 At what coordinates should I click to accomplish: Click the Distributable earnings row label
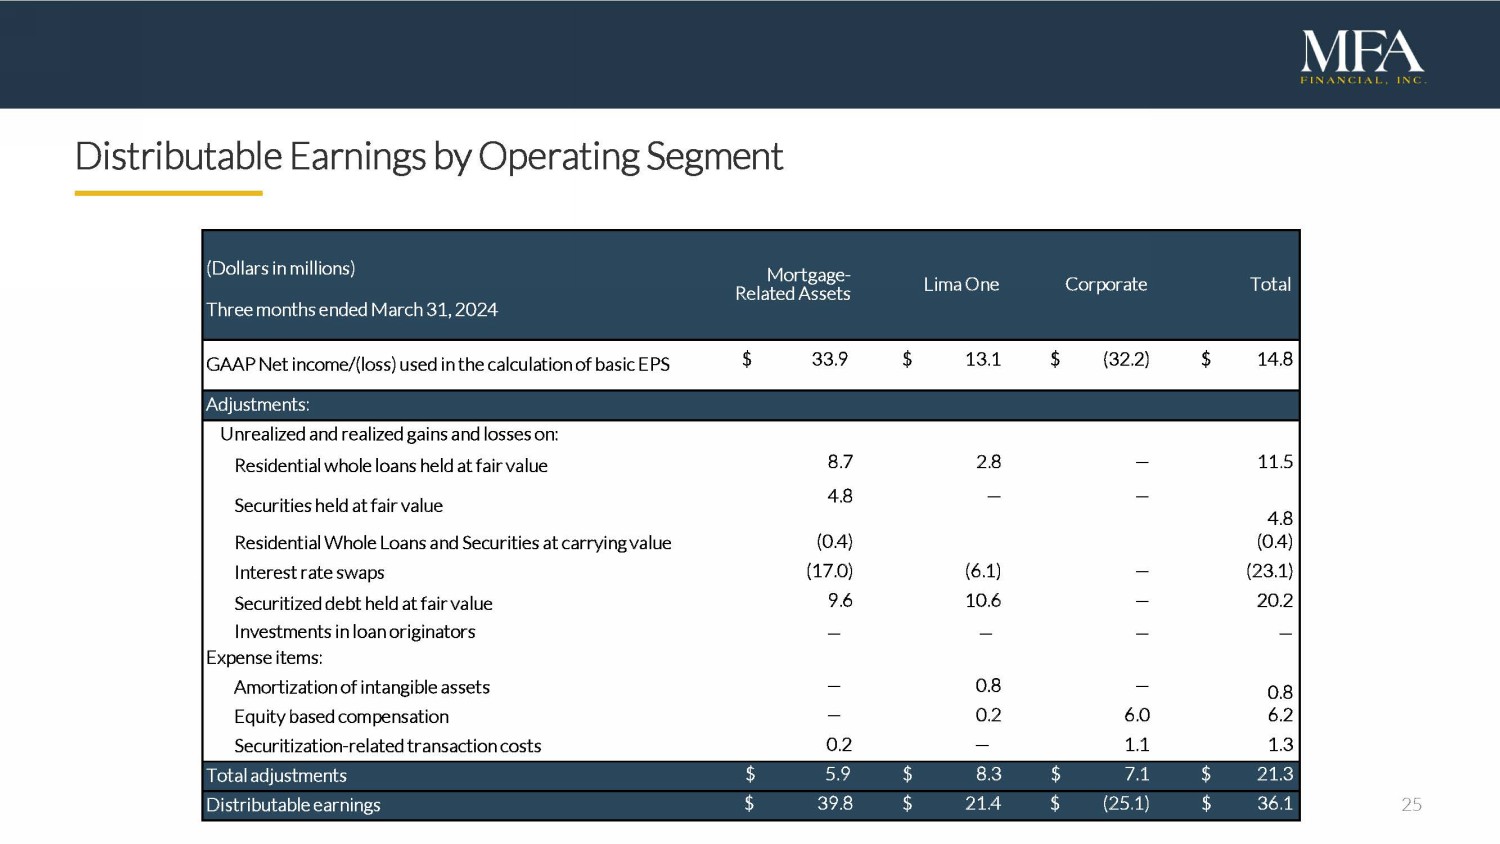coord(293,805)
